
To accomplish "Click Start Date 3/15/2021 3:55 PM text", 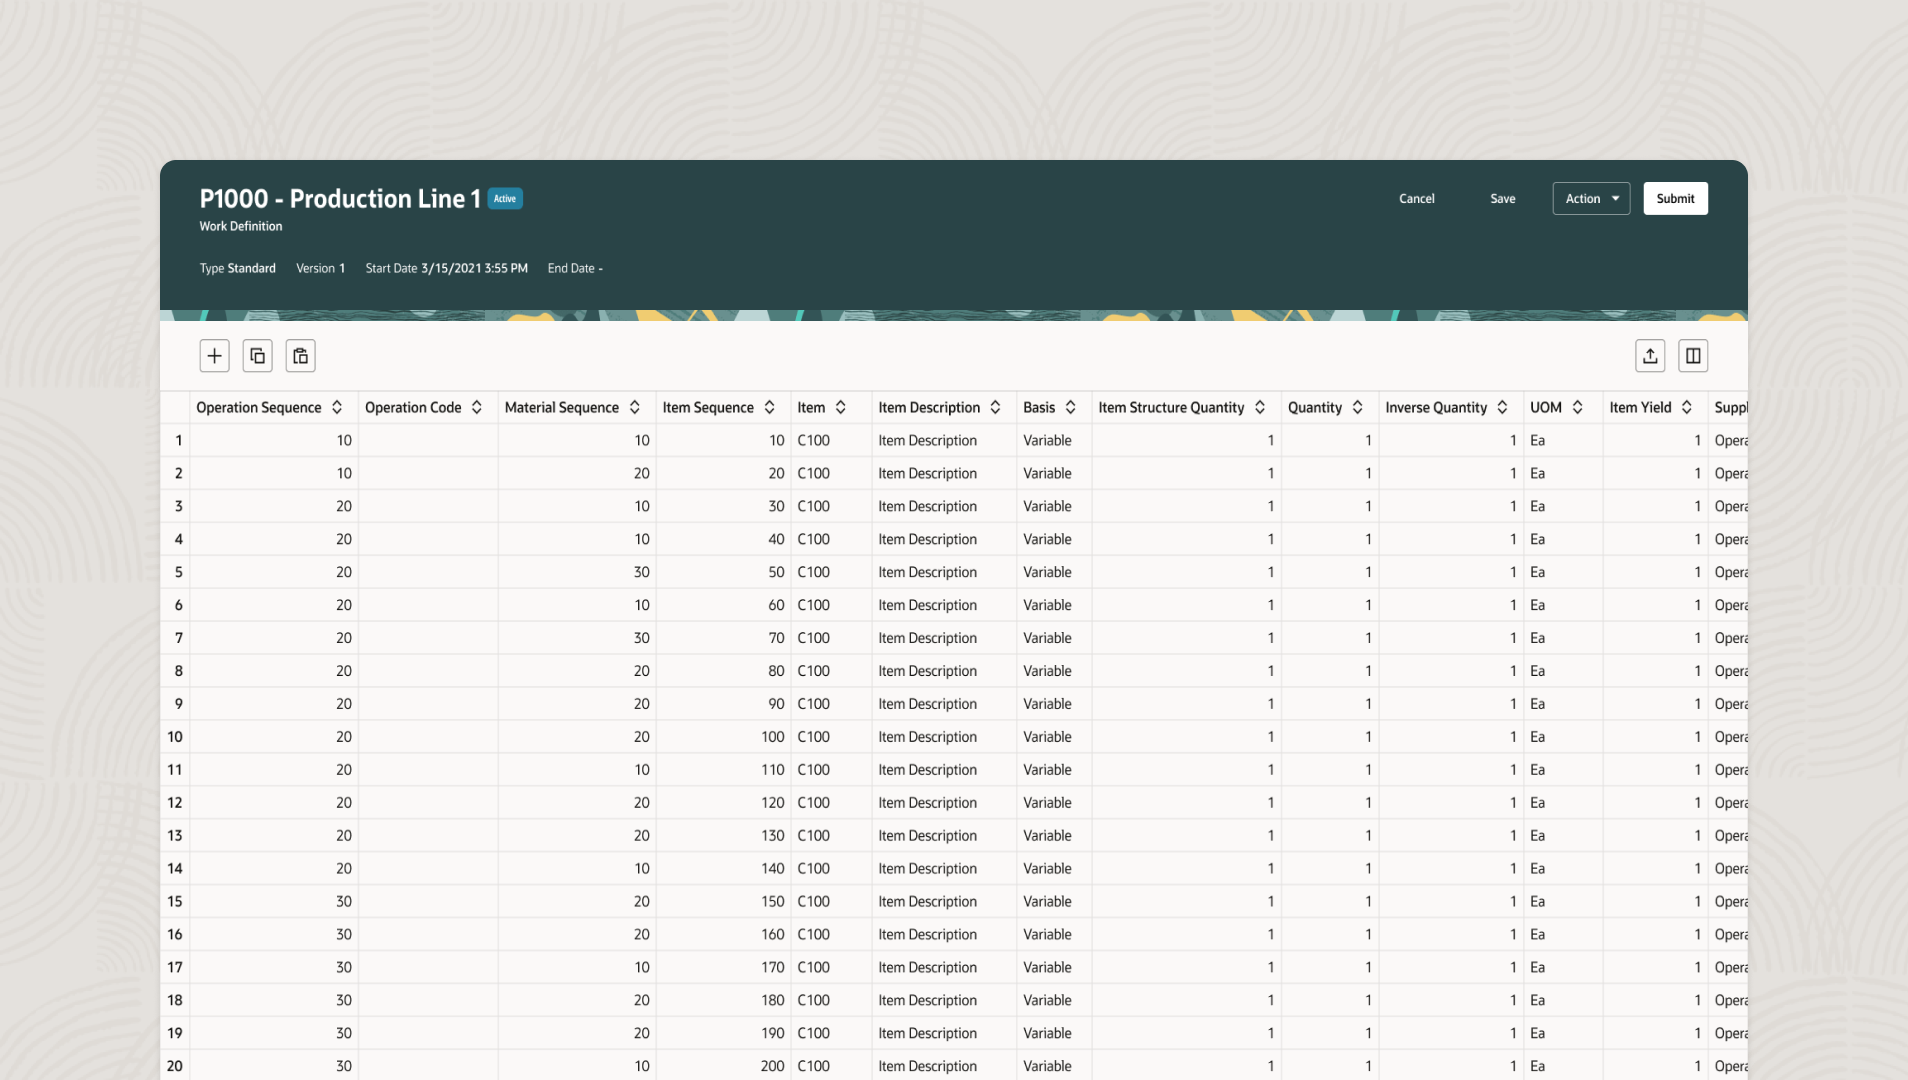I will point(446,269).
